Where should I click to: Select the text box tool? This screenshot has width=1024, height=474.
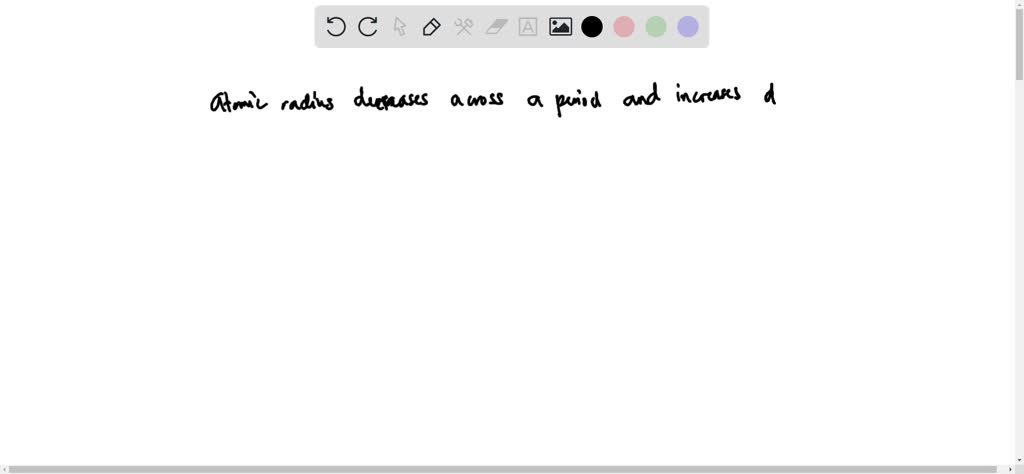(528, 27)
